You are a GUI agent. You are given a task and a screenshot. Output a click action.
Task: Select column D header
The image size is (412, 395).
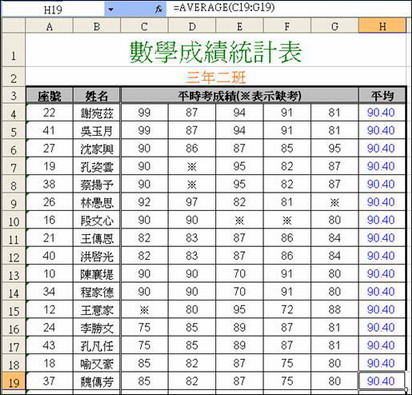click(x=192, y=27)
